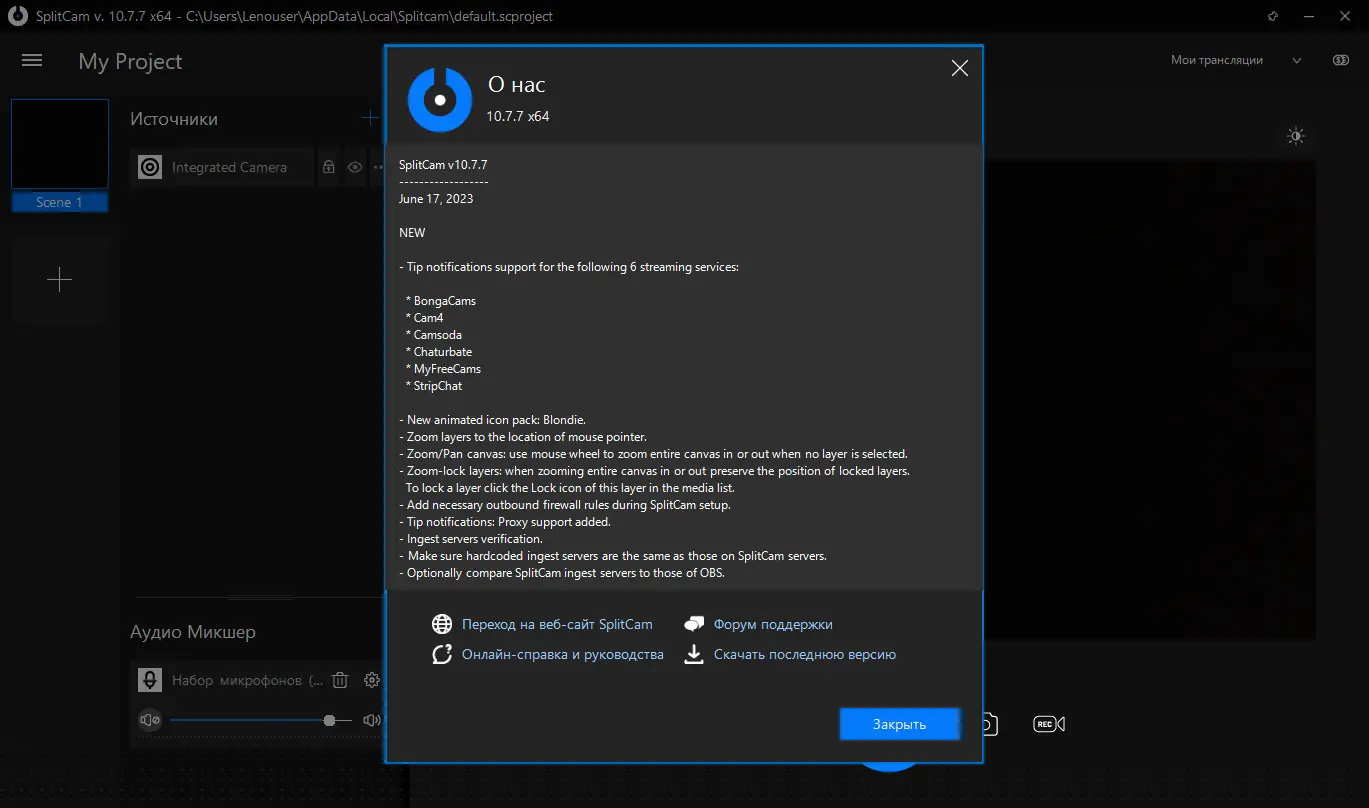The height and width of the screenshot is (808, 1369).
Task: Click the outbound firewall rules line
Action: point(565,505)
